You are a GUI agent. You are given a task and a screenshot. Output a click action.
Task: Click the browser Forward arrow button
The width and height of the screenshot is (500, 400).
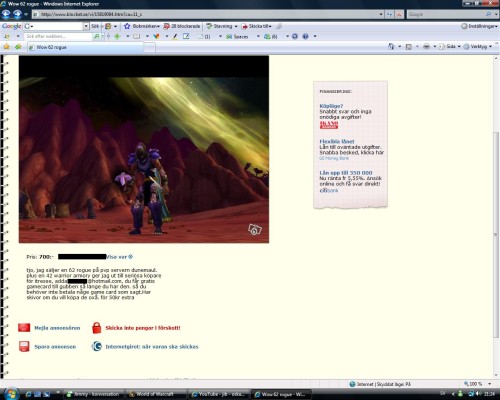coord(17,14)
